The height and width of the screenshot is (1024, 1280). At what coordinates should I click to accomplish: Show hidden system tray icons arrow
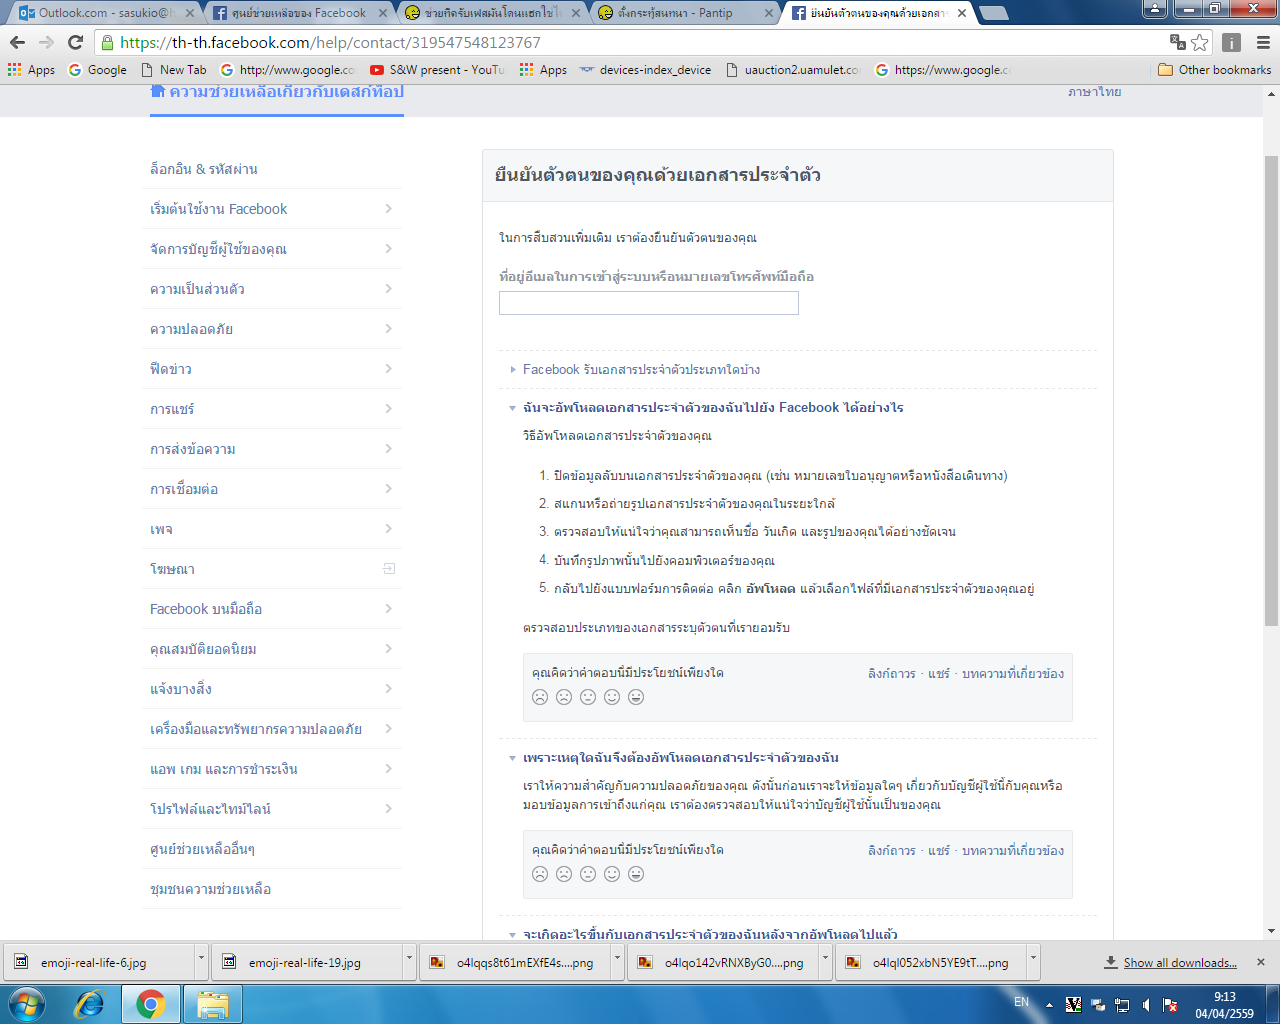pos(1049,1005)
